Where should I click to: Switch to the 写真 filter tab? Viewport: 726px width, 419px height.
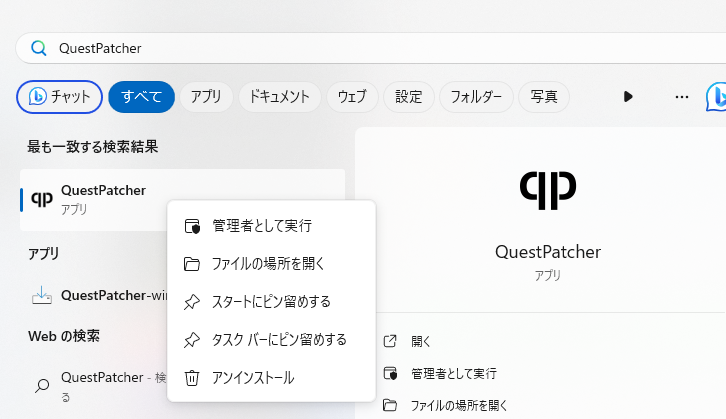click(x=544, y=97)
